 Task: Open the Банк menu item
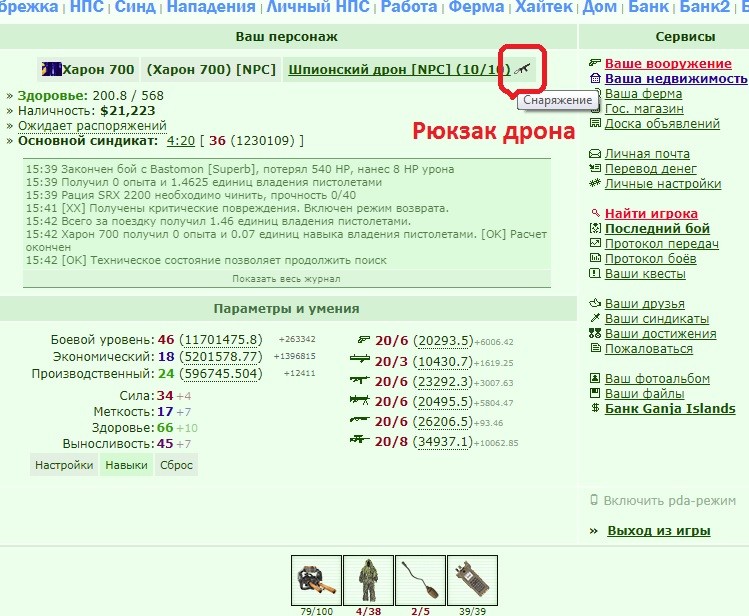click(x=648, y=7)
